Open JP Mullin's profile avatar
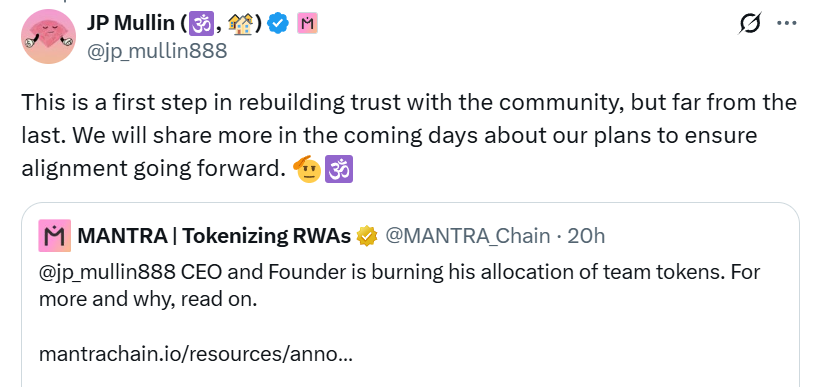The width and height of the screenshot is (817, 387). [48, 36]
